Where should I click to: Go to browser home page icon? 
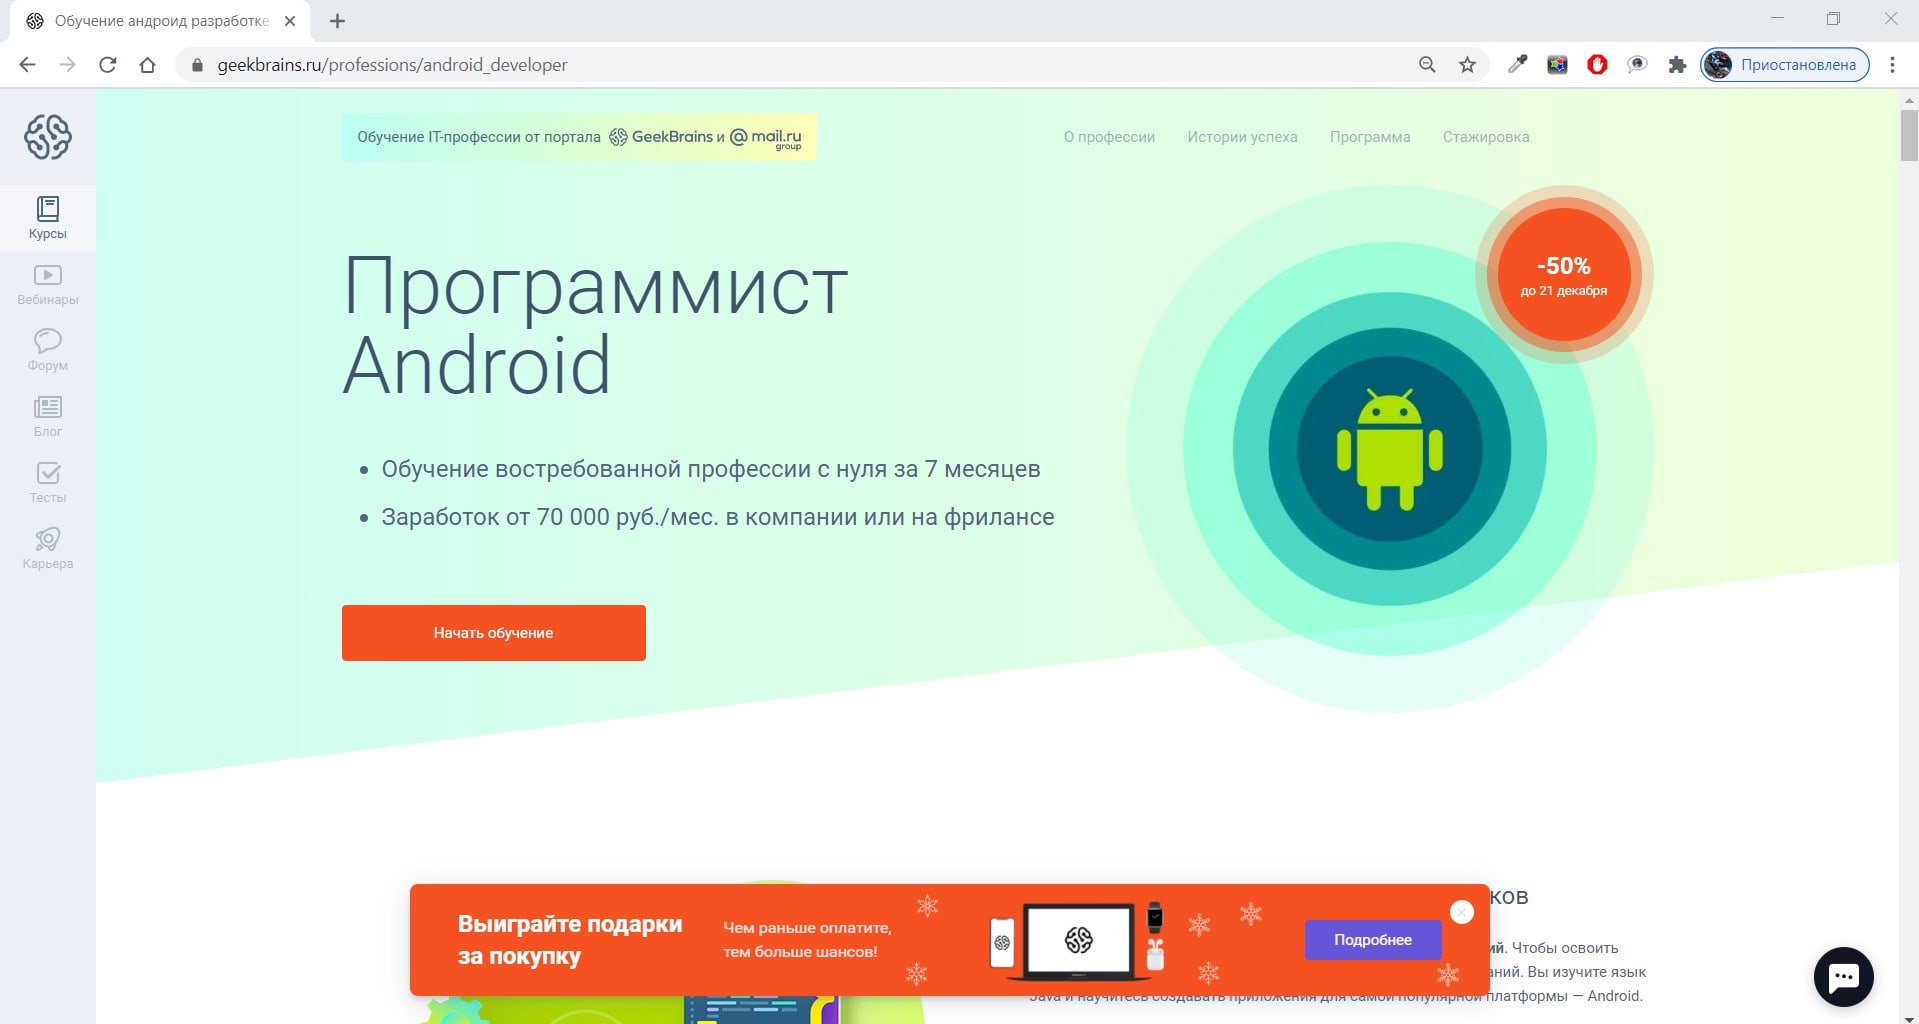(x=147, y=65)
